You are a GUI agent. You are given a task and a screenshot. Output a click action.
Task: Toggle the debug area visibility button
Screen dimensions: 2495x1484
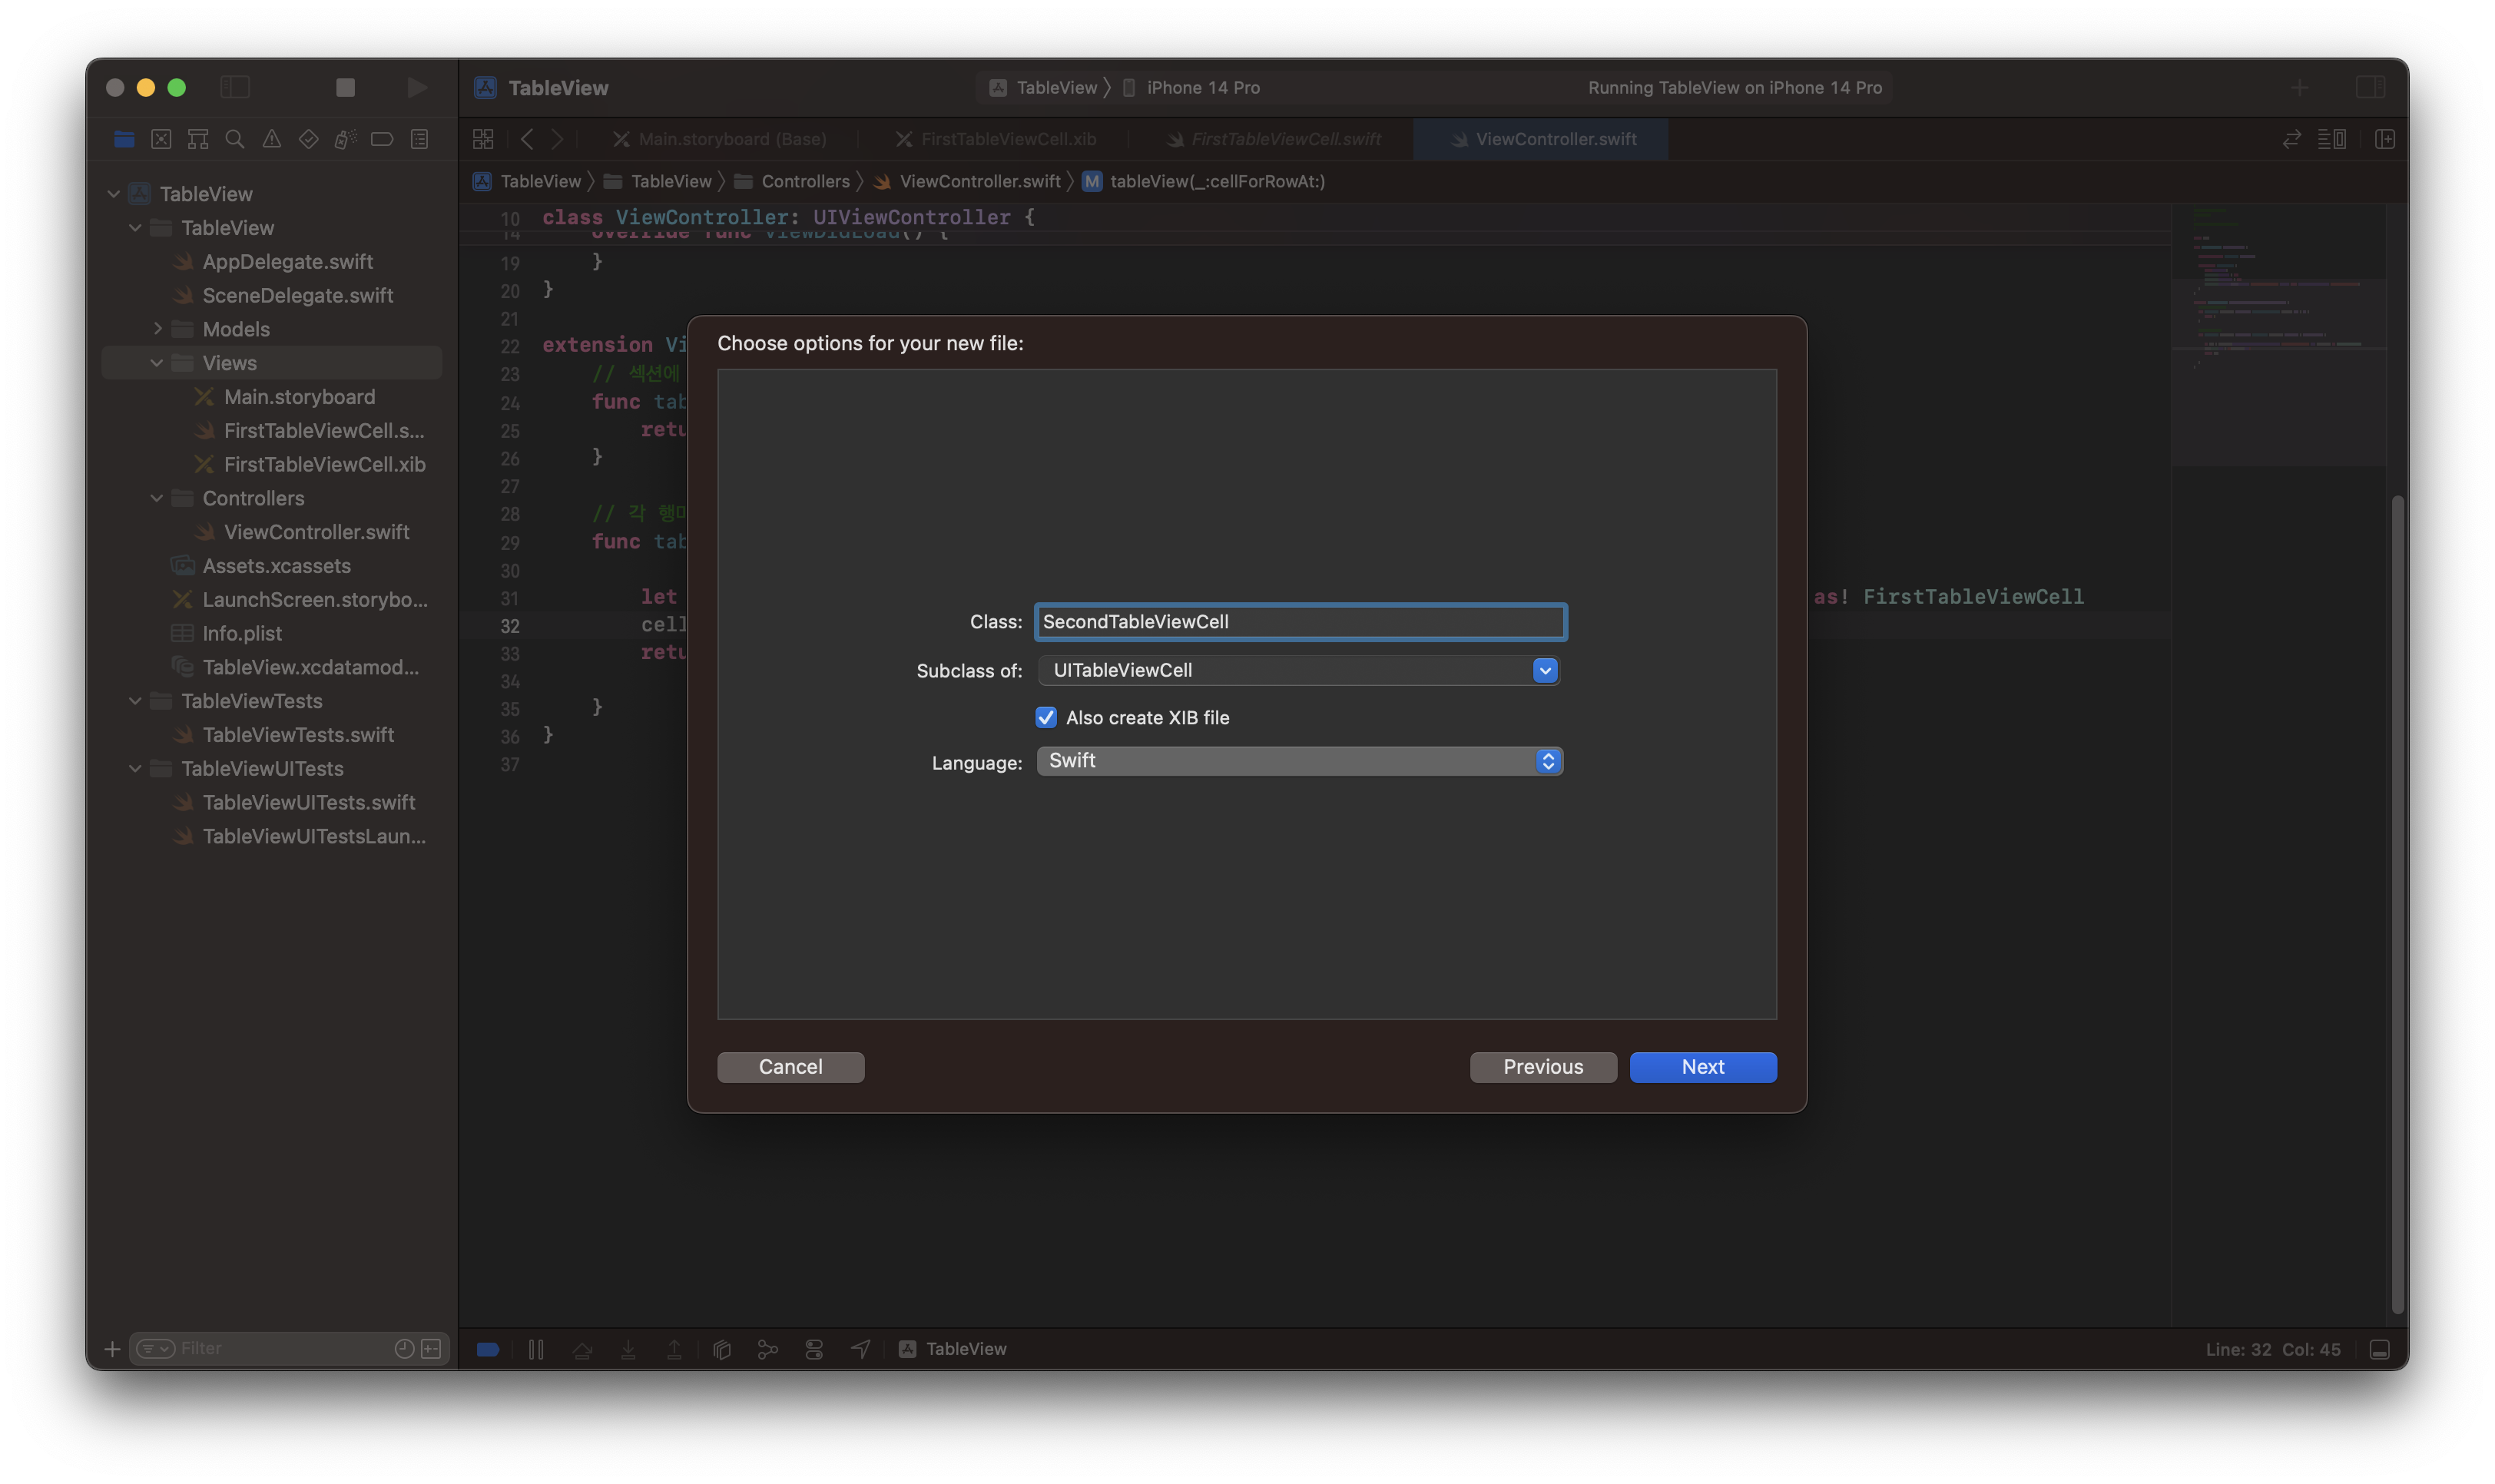[2380, 1349]
